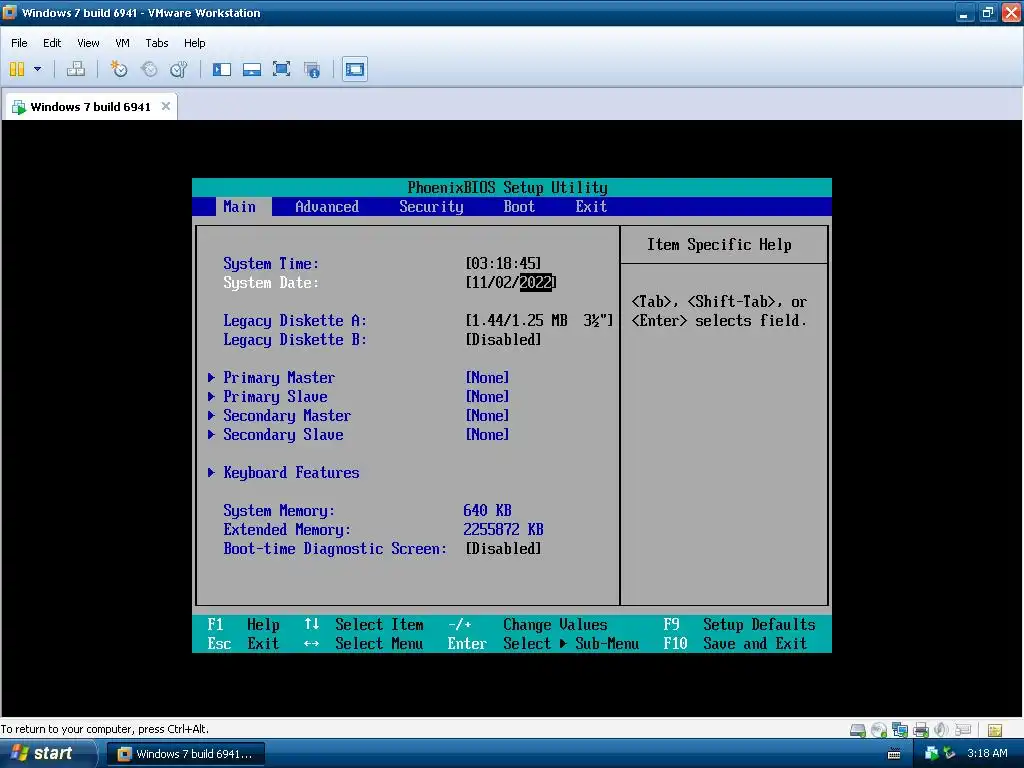This screenshot has height=768, width=1024.
Task: Expand the Primary Master sub-menu
Action: (x=279, y=377)
